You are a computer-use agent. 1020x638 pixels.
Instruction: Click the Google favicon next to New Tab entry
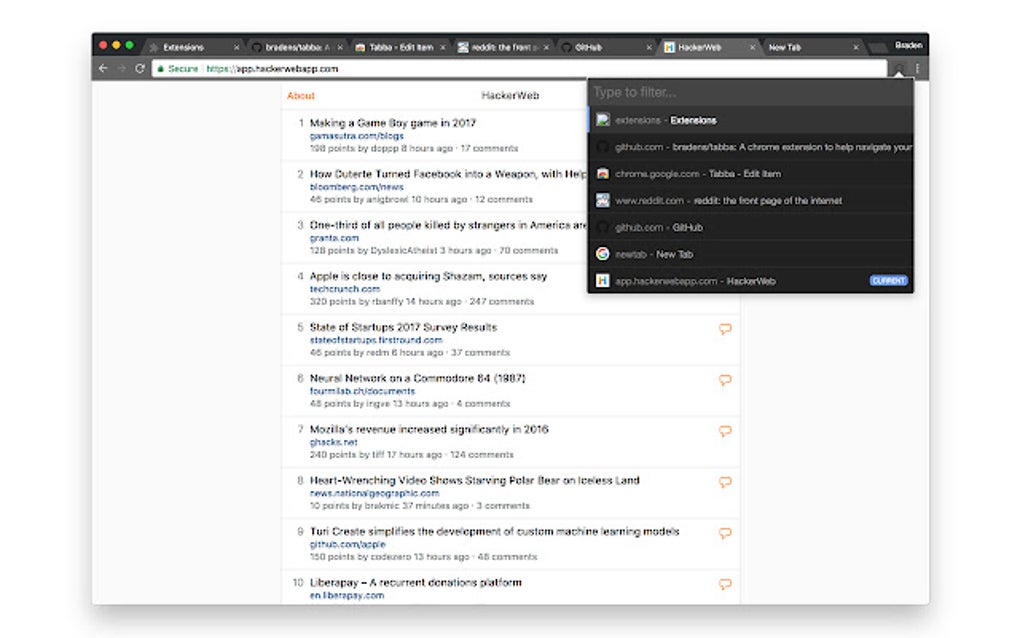click(603, 254)
